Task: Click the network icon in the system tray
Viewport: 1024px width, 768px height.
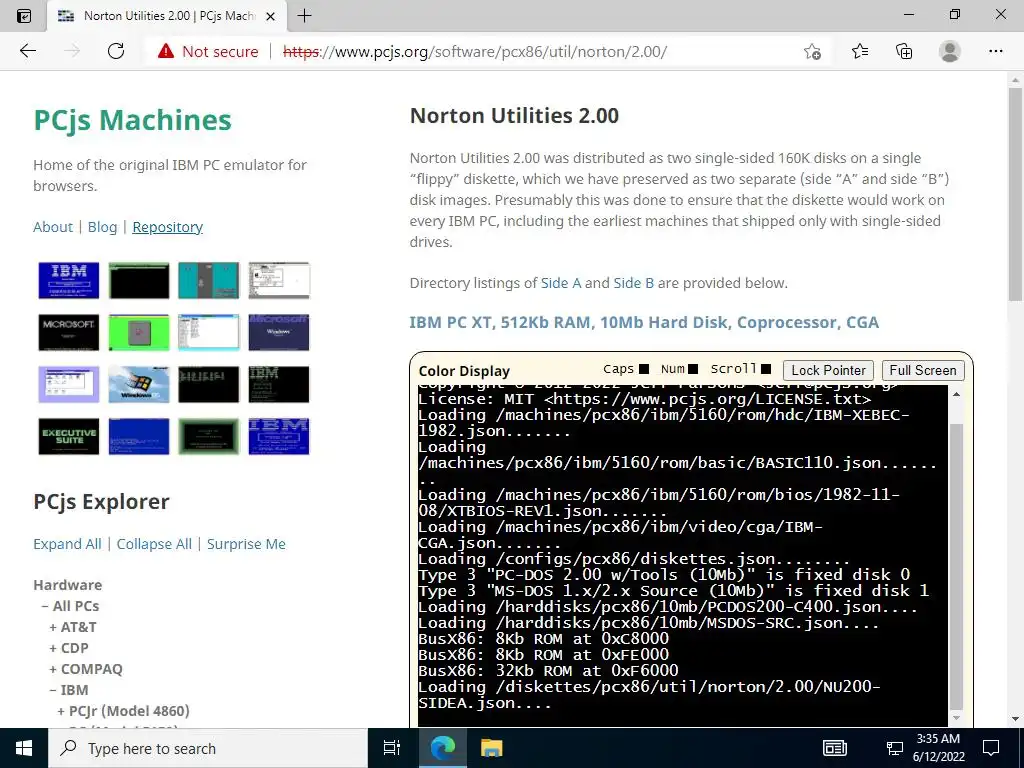Action: (894, 748)
